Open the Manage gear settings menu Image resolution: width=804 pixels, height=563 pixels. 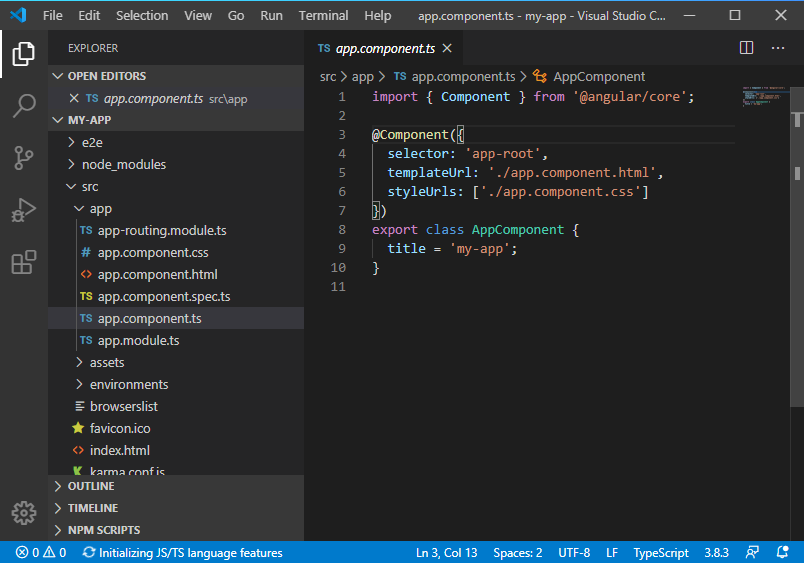click(x=24, y=512)
